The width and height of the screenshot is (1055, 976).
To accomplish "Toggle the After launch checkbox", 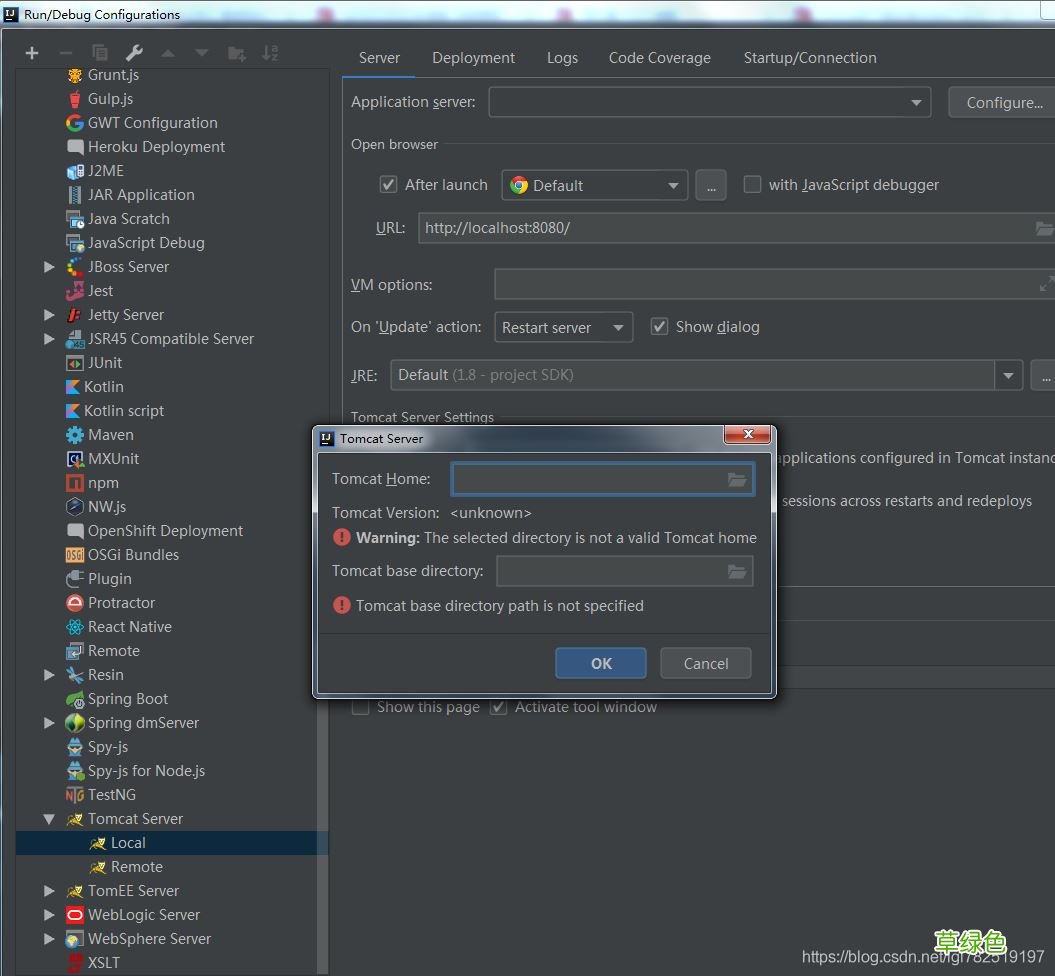I will (389, 185).
